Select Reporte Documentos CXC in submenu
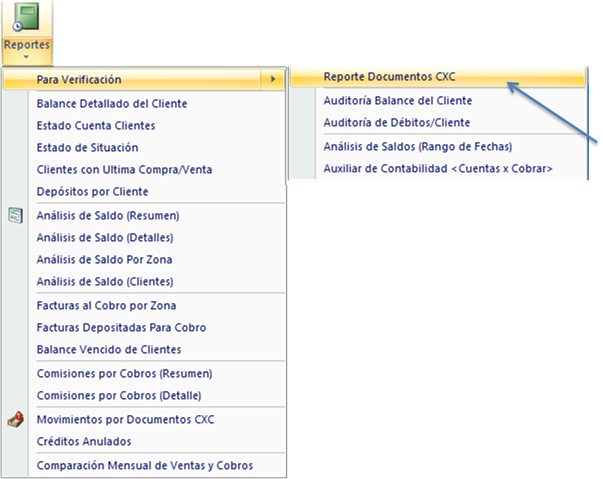 [x=438, y=77]
